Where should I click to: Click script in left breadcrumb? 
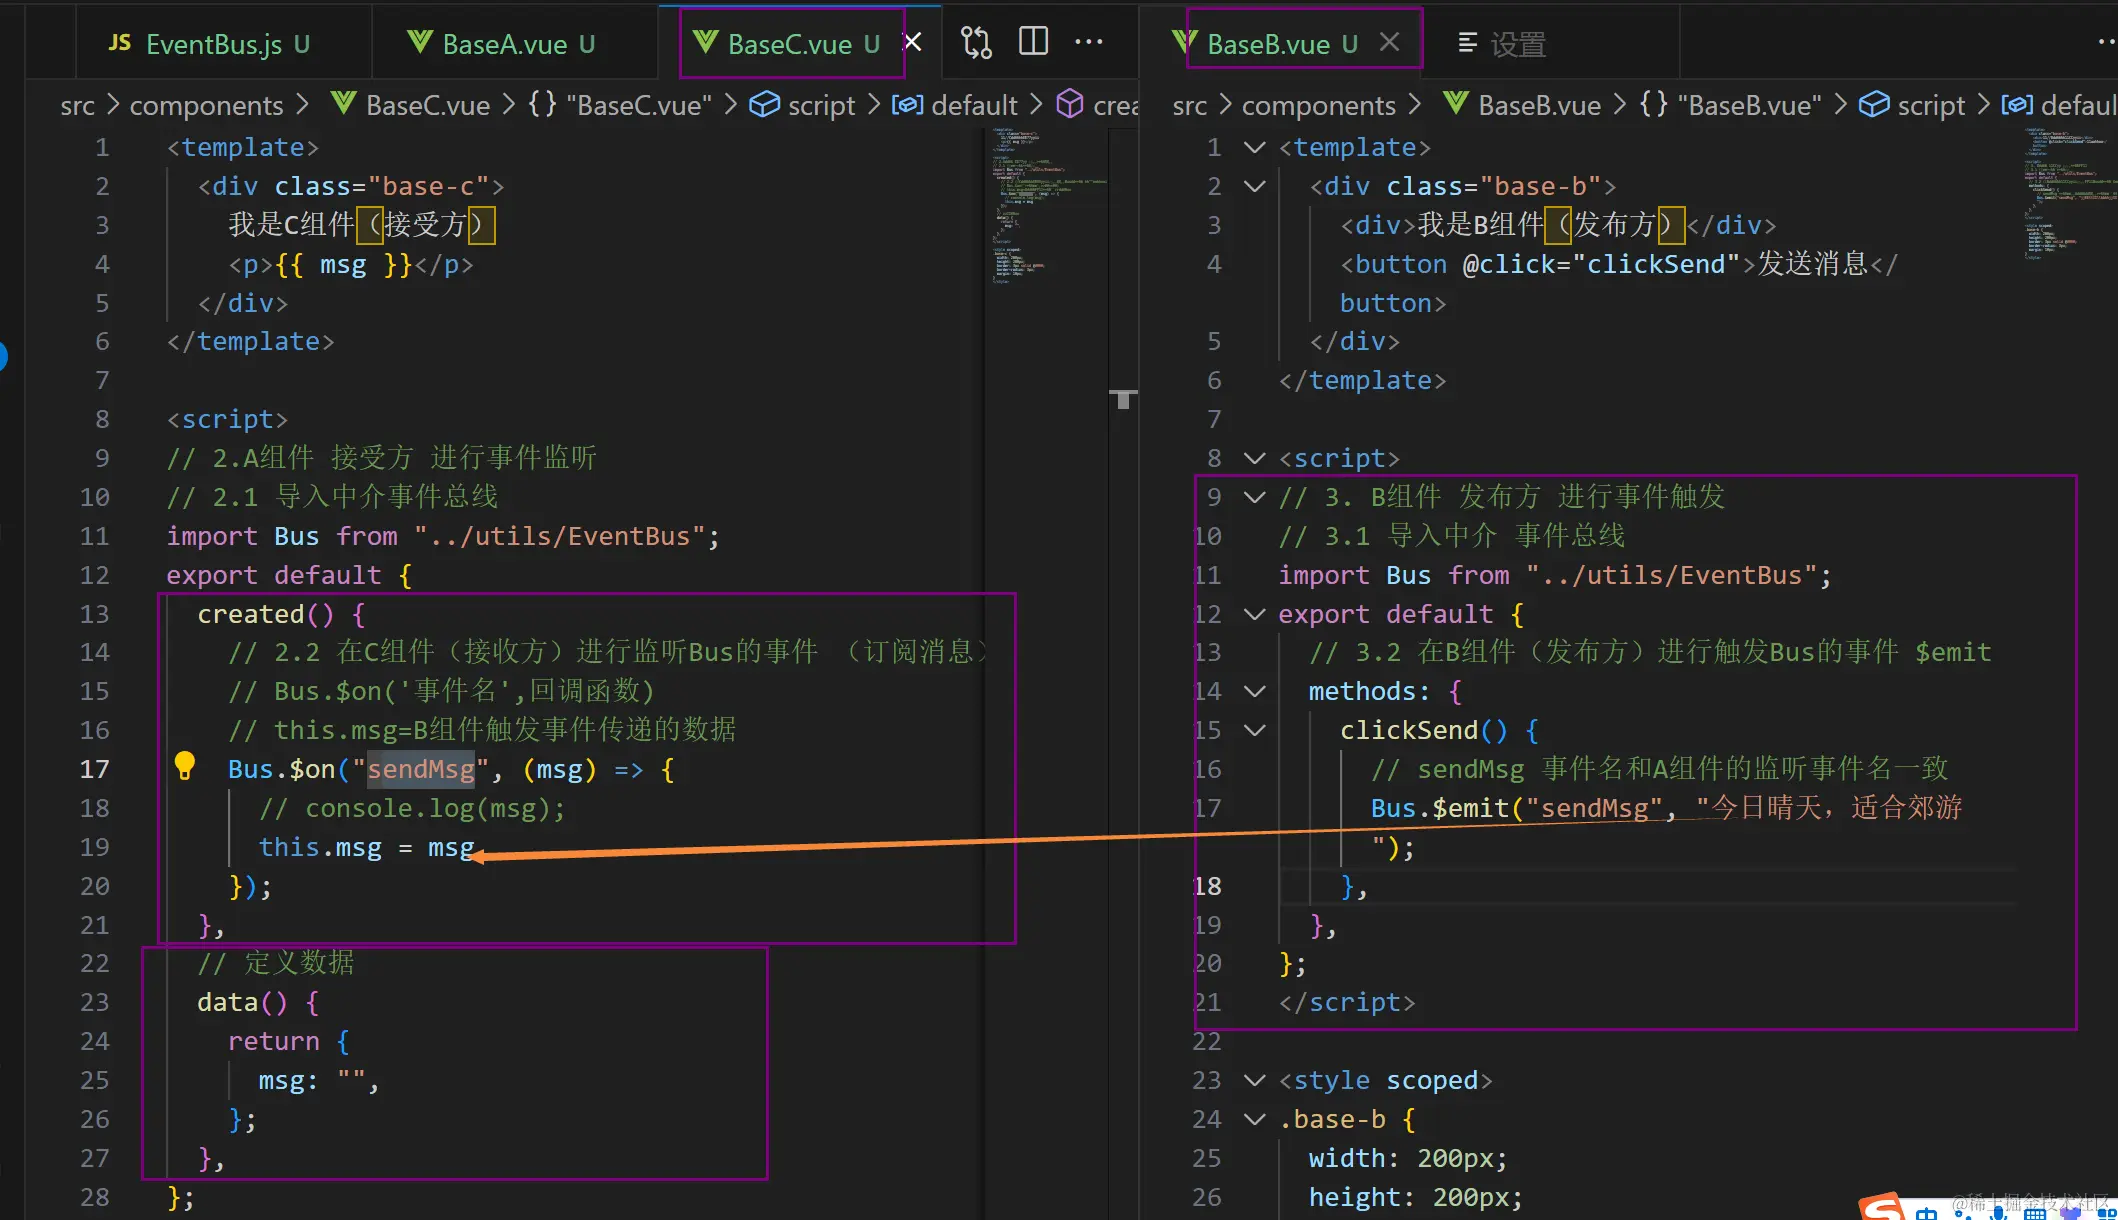821,105
